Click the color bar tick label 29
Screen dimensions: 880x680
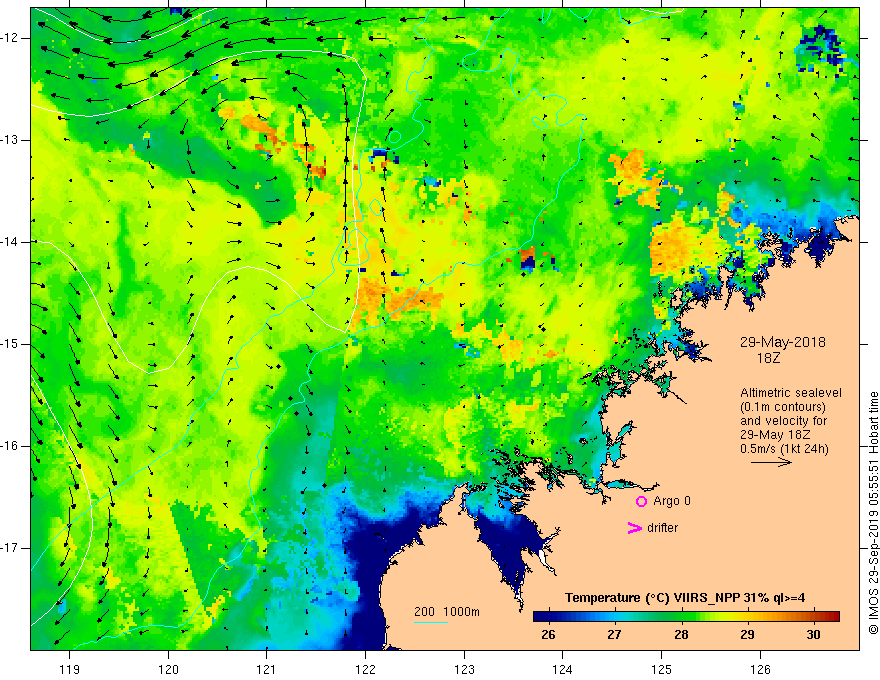click(x=747, y=635)
